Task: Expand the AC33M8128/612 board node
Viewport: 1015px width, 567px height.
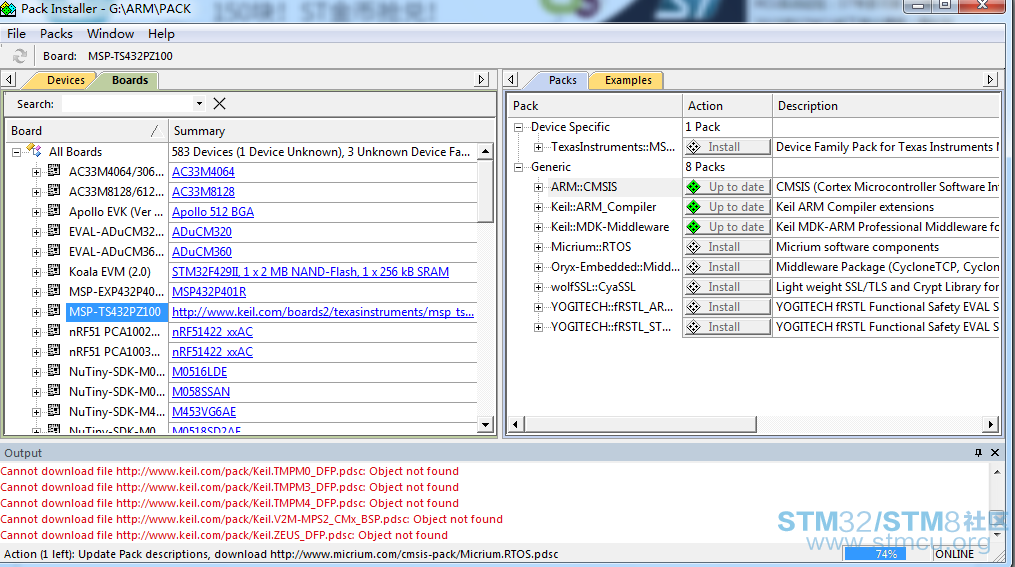Action: pos(36,193)
